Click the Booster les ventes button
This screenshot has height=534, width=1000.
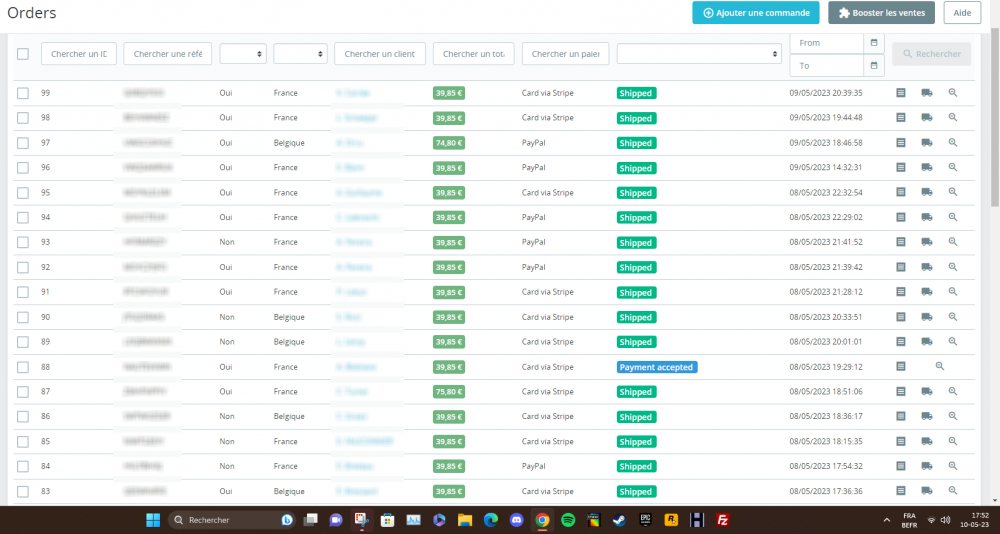(x=881, y=13)
